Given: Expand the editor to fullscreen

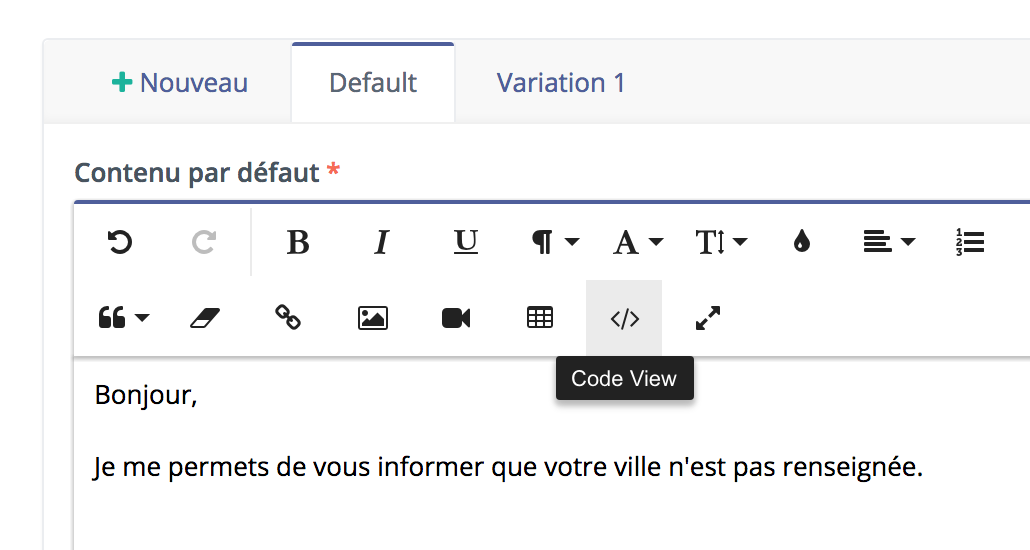Looking at the screenshot, I should point(707,319).
